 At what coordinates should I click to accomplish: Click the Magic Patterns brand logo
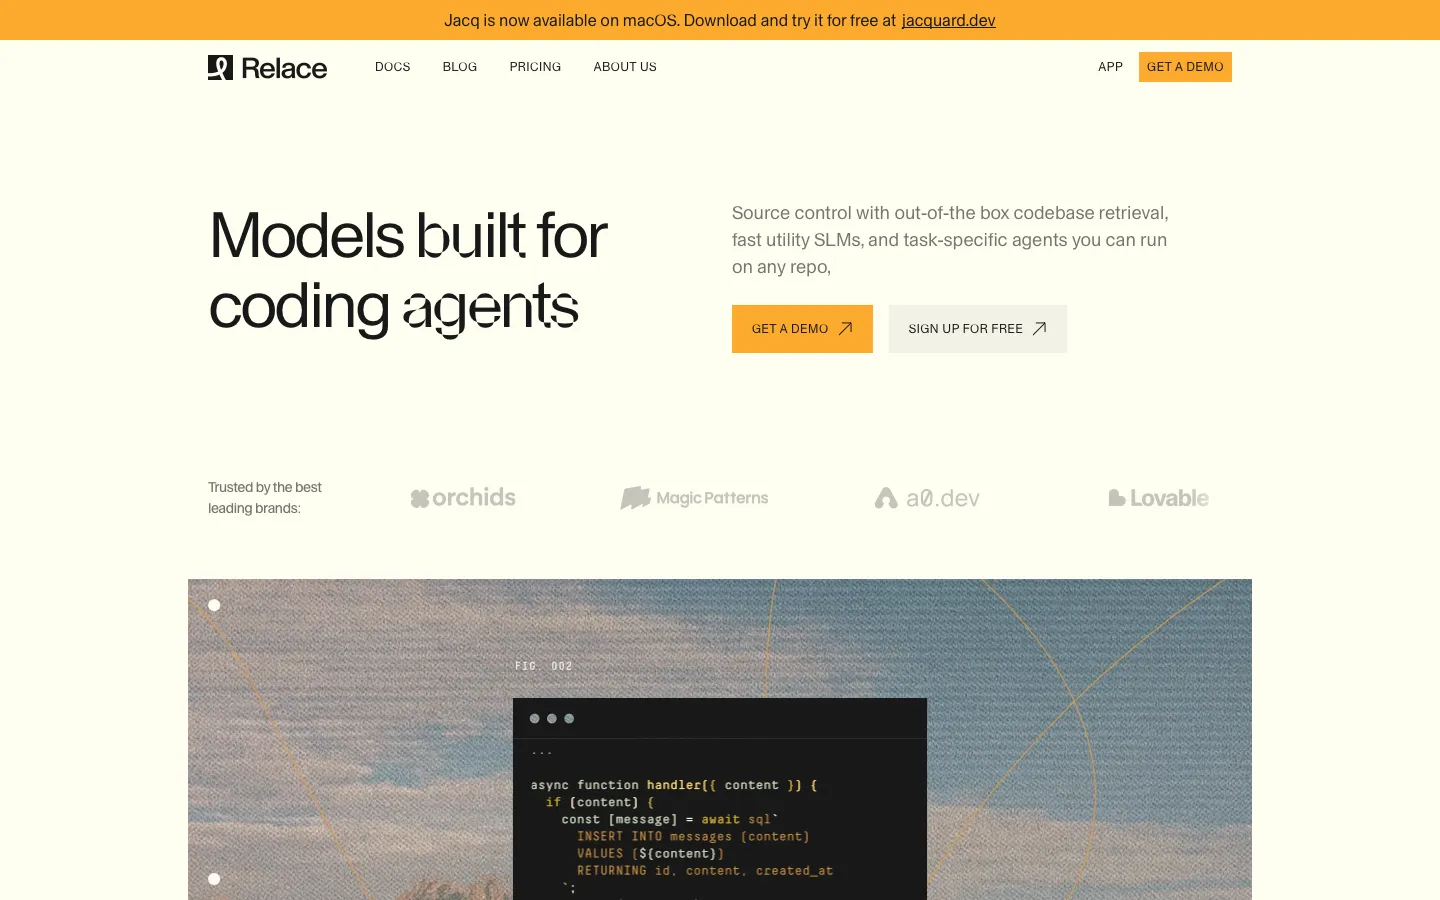[694, 498]
